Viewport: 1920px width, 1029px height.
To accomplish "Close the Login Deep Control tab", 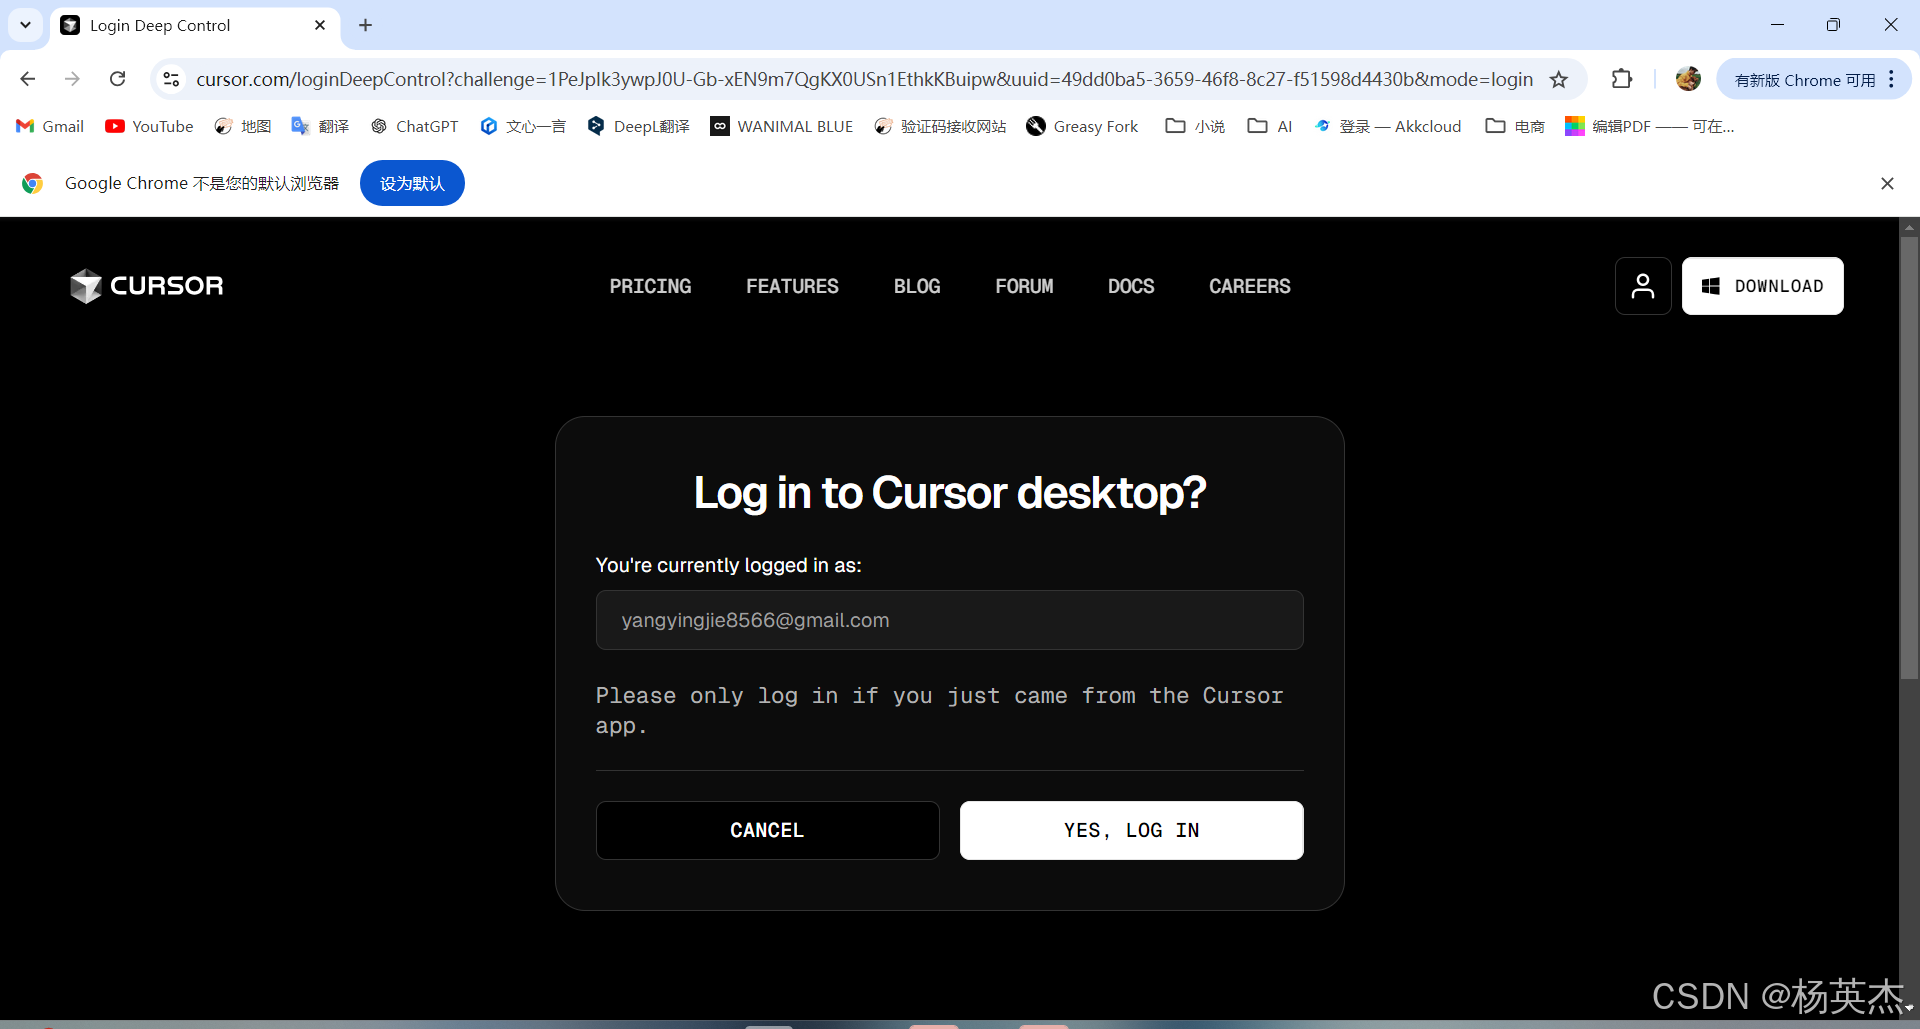I will [x=320, y=25].
